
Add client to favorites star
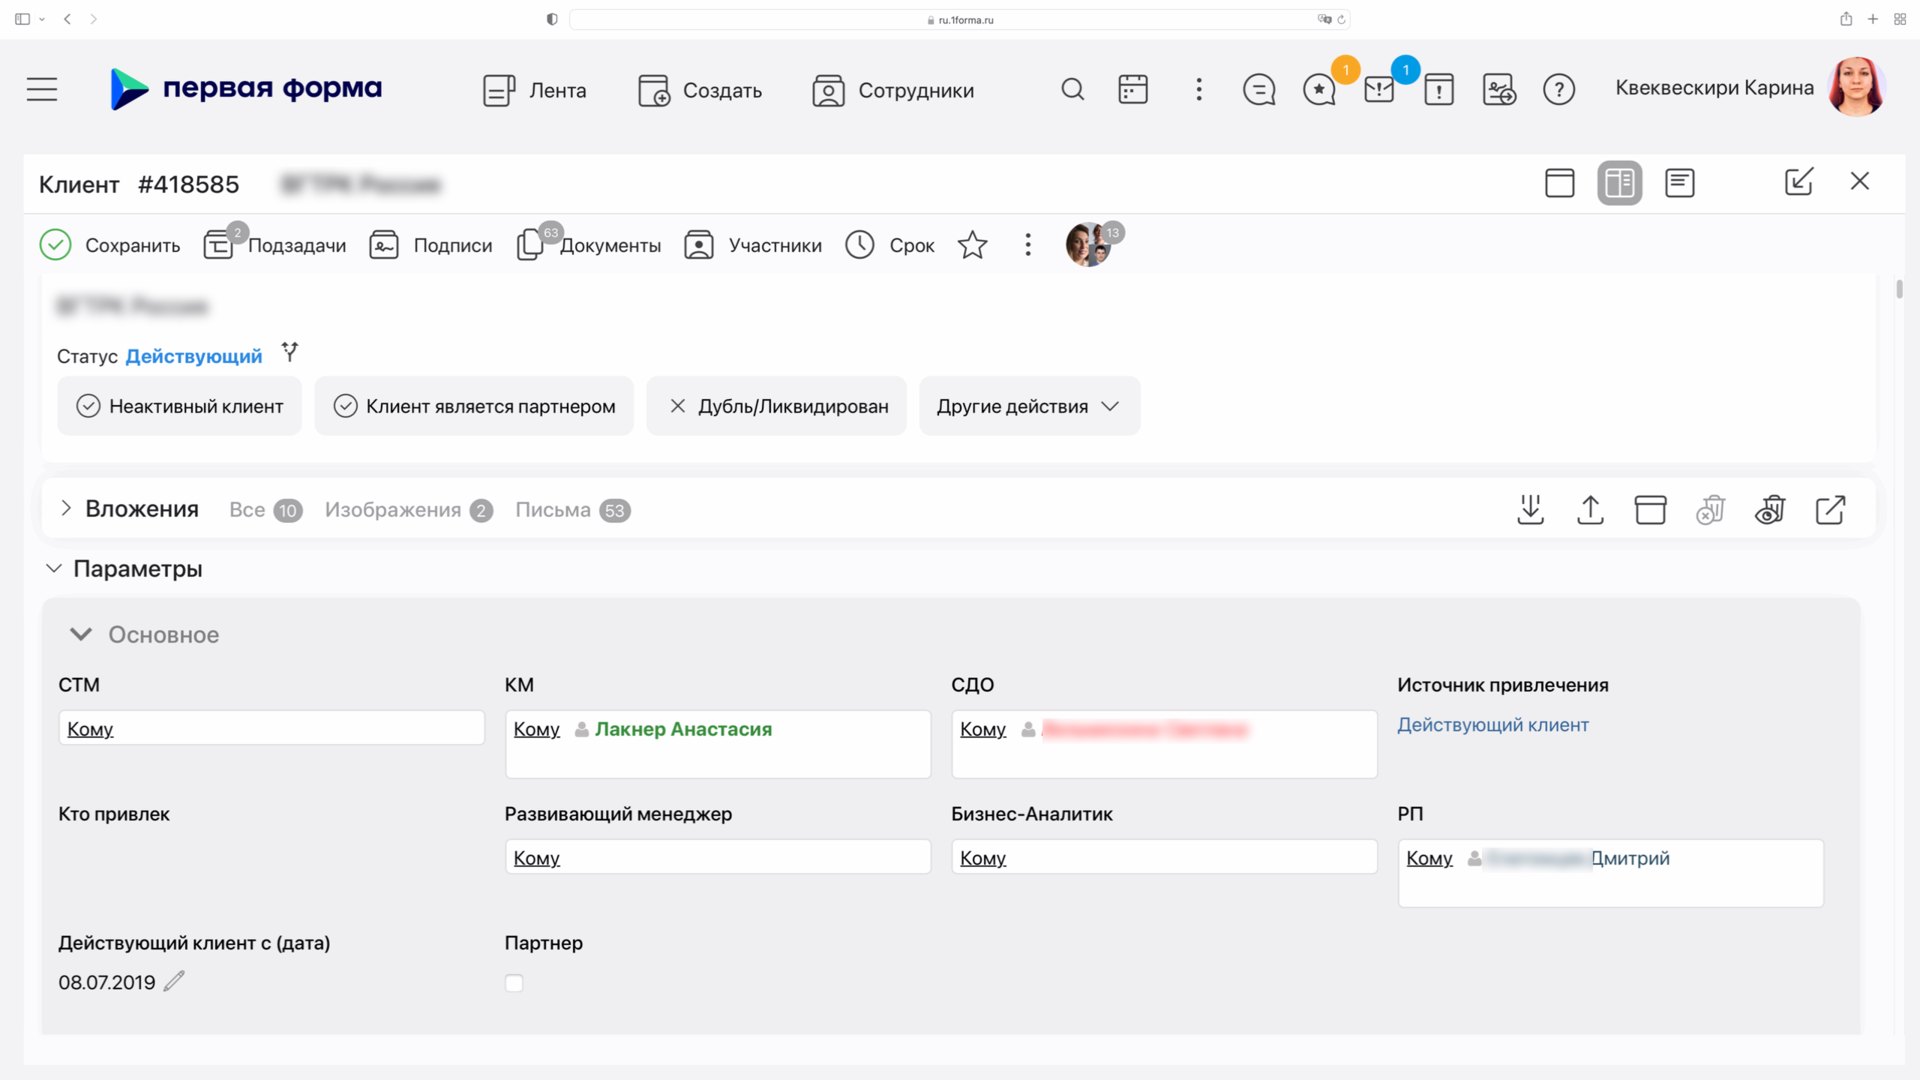click(972, 245)
